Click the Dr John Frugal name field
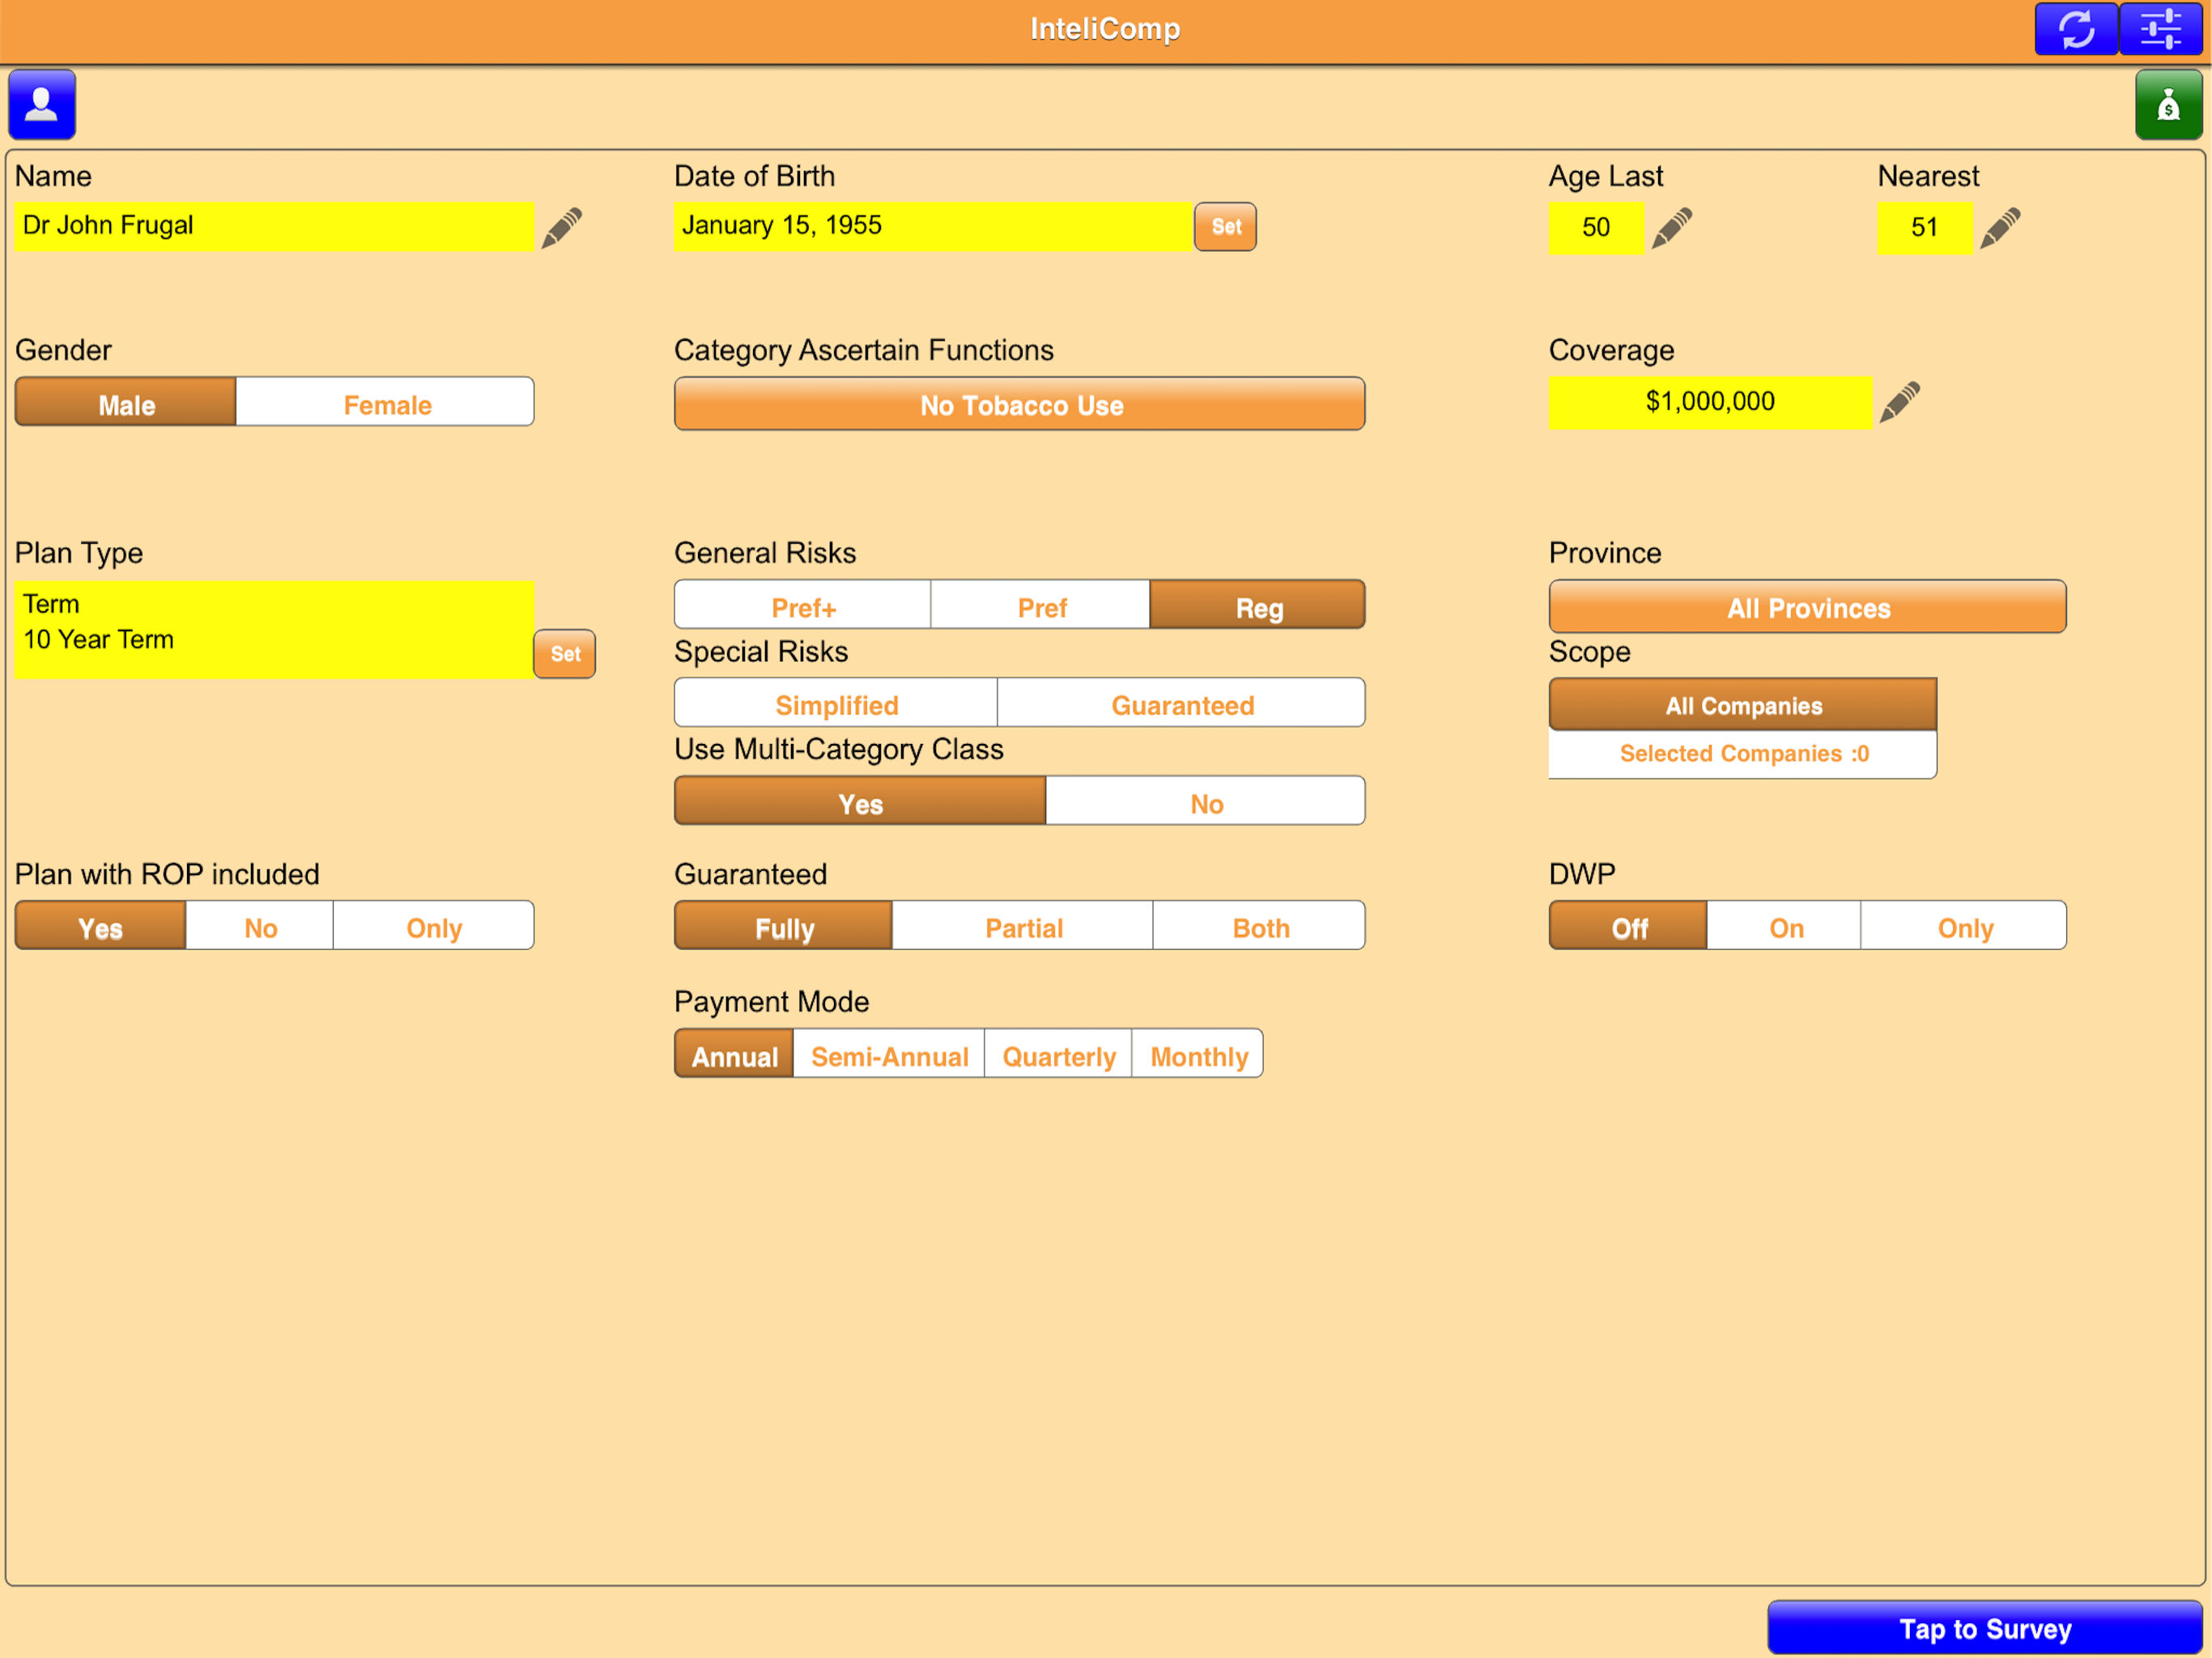This screenshot has height=1658, width=2212. pos(274,226)
